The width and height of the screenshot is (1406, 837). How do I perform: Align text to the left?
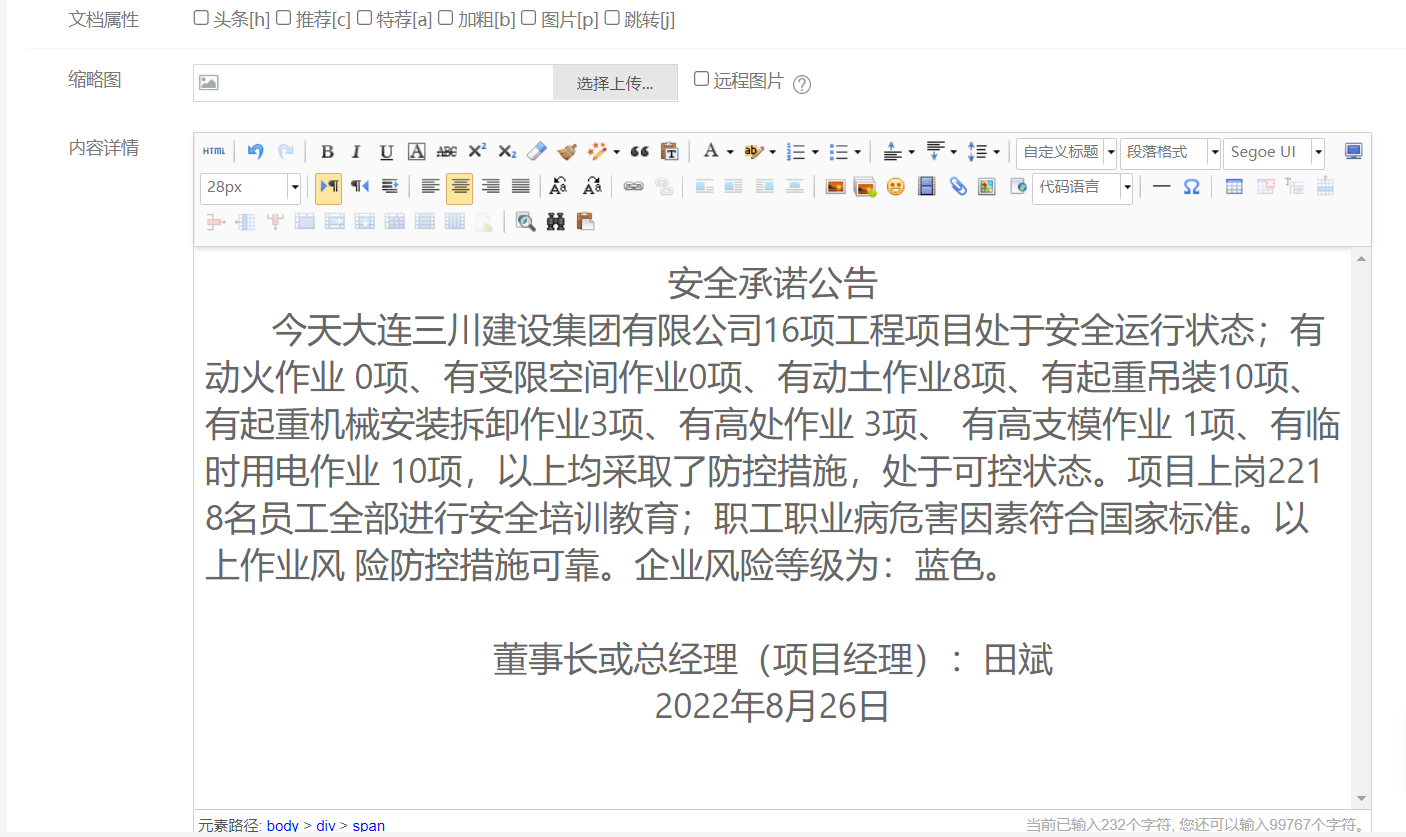[x=430, y=186]
